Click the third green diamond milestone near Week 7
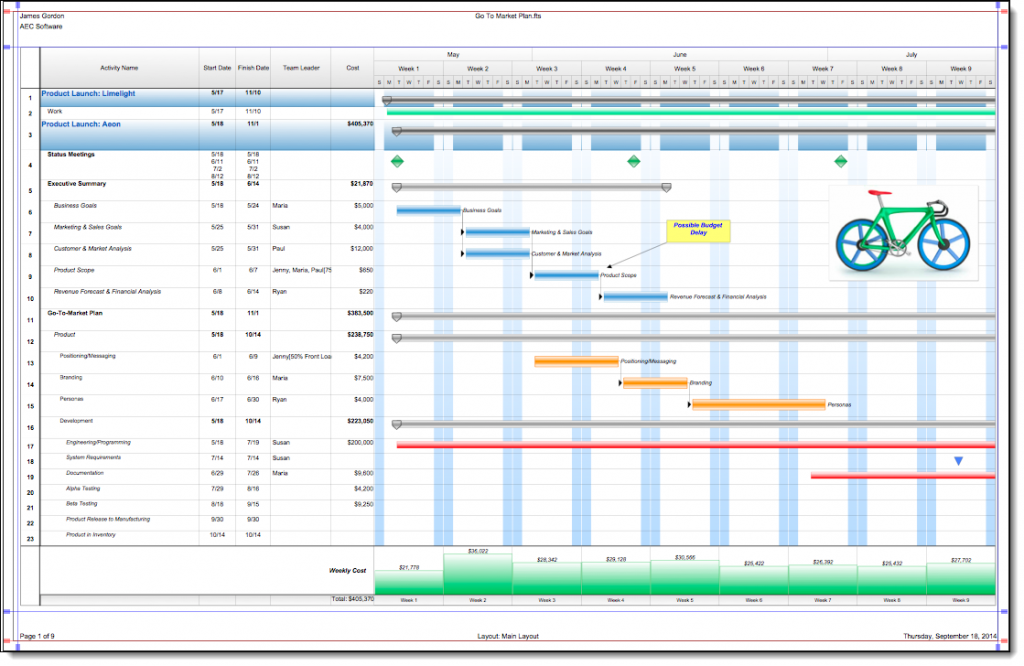1024x666 pixels. (x=840, y=161)
